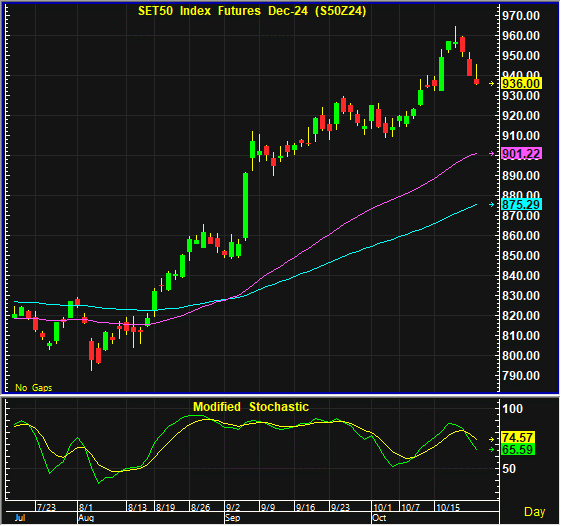The width and height of the screenshot is (561, 526).
Task: Select the 9/23 date marker
Action: pos(340,507)
